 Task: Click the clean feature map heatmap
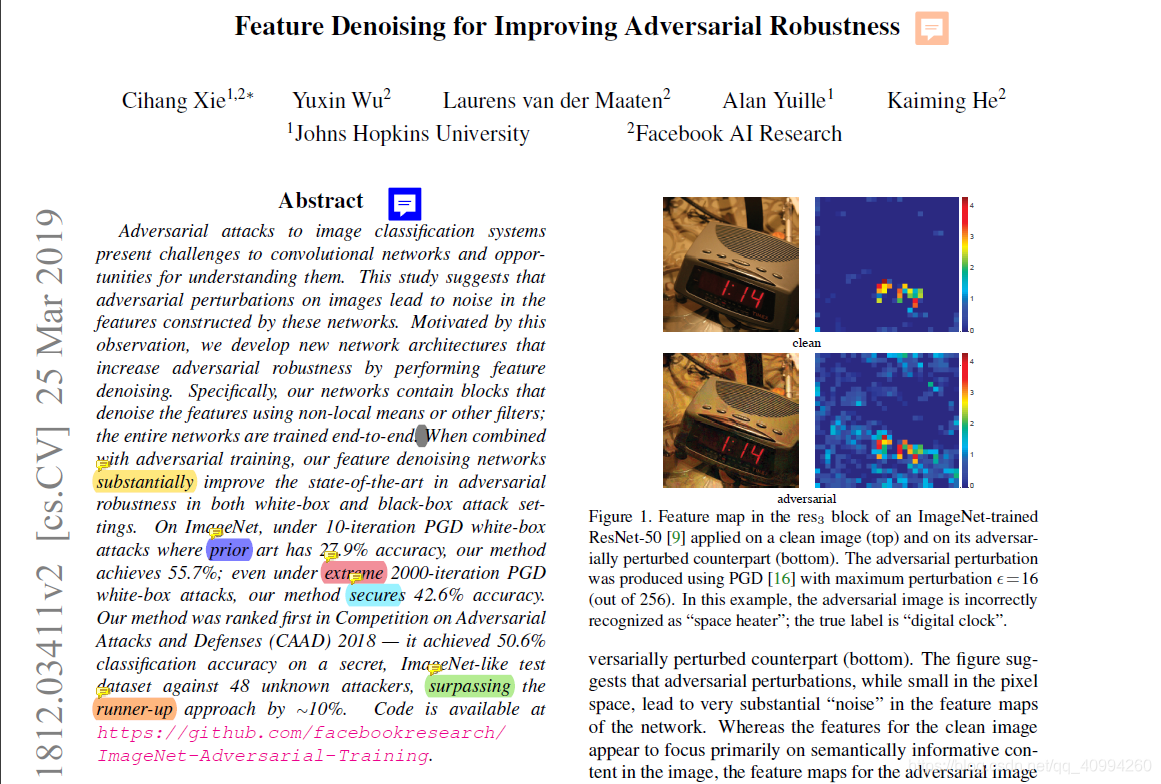pyautogui.click(x=886, y=264)
